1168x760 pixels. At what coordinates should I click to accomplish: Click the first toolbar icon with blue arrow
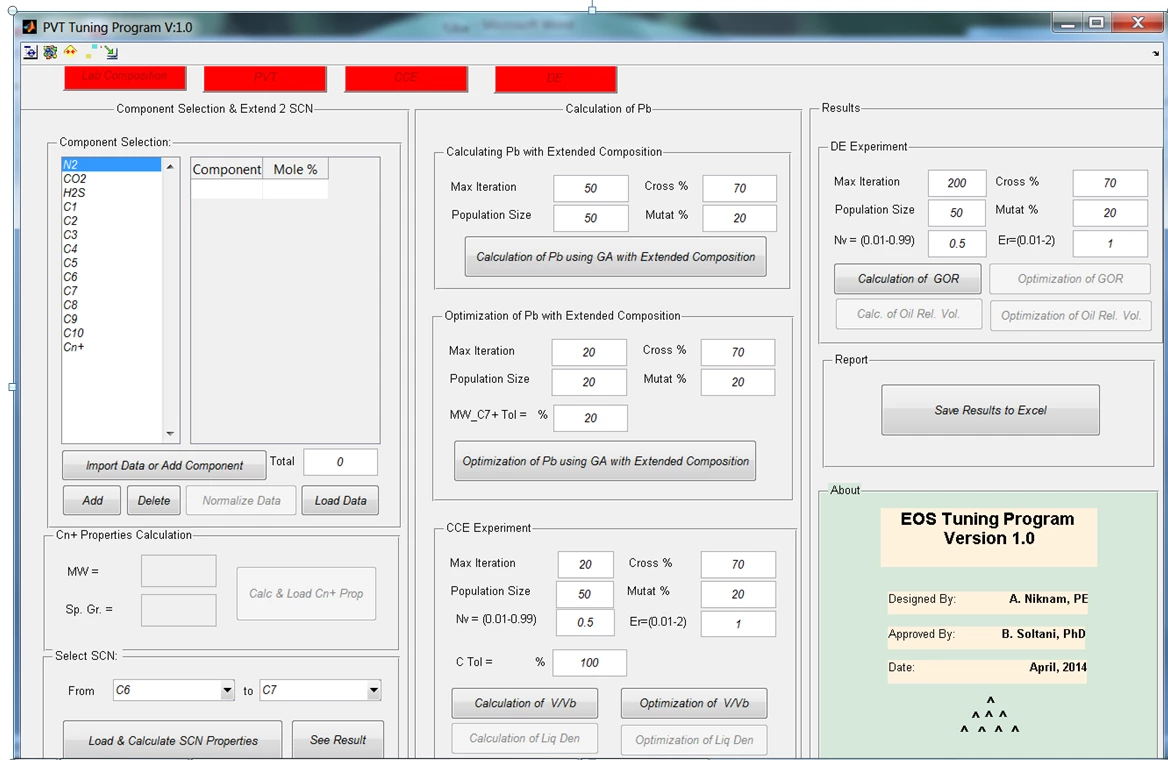pos(30,52)
